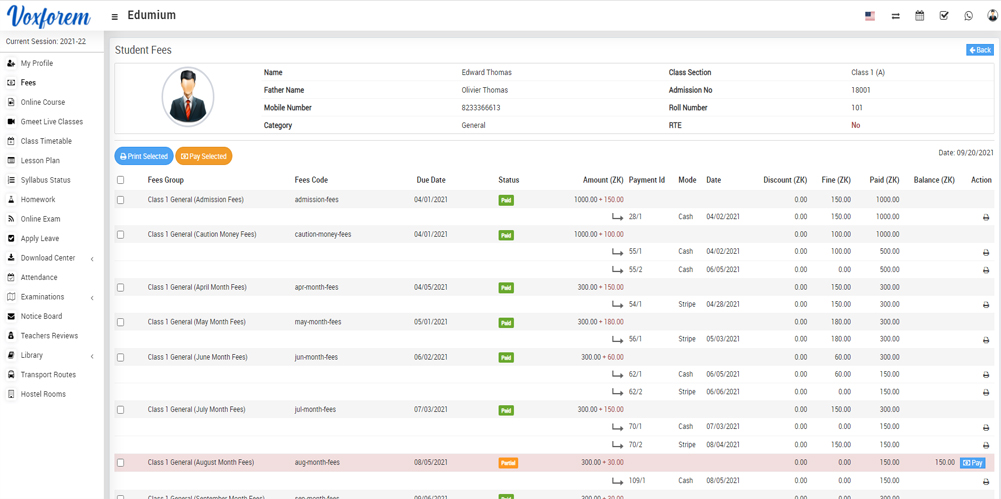Open the WhatsApp chat icon
The width and height of the screenshot is (1001, 499).
(968, 16)
